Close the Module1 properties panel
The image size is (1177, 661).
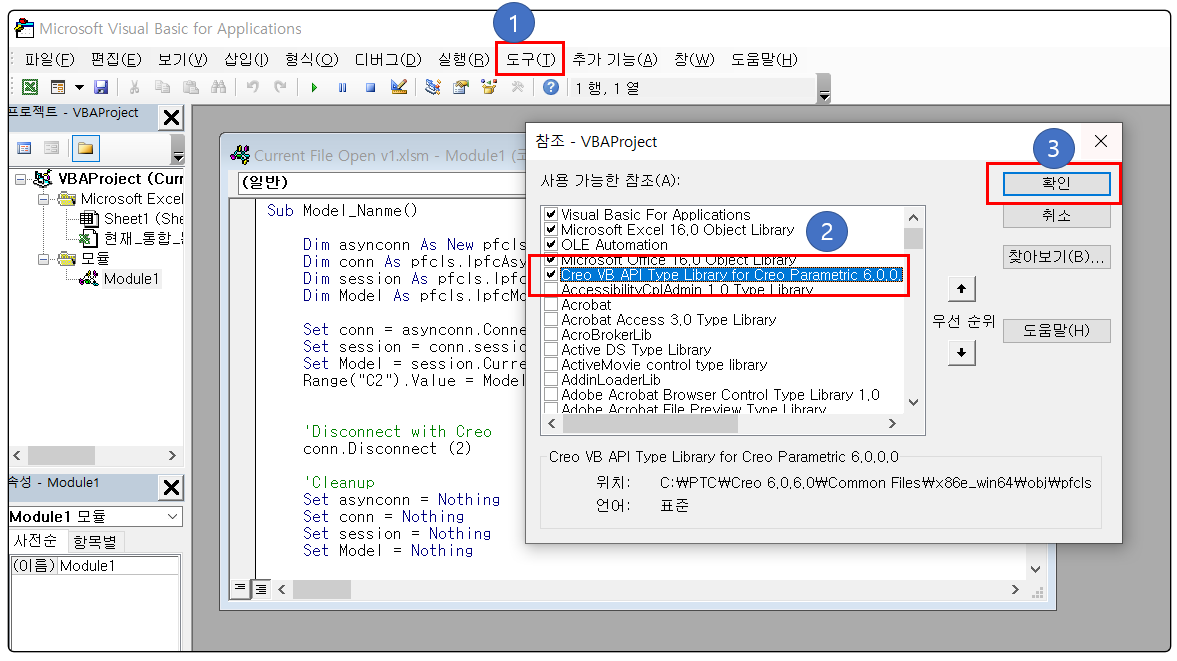(172, 488)
